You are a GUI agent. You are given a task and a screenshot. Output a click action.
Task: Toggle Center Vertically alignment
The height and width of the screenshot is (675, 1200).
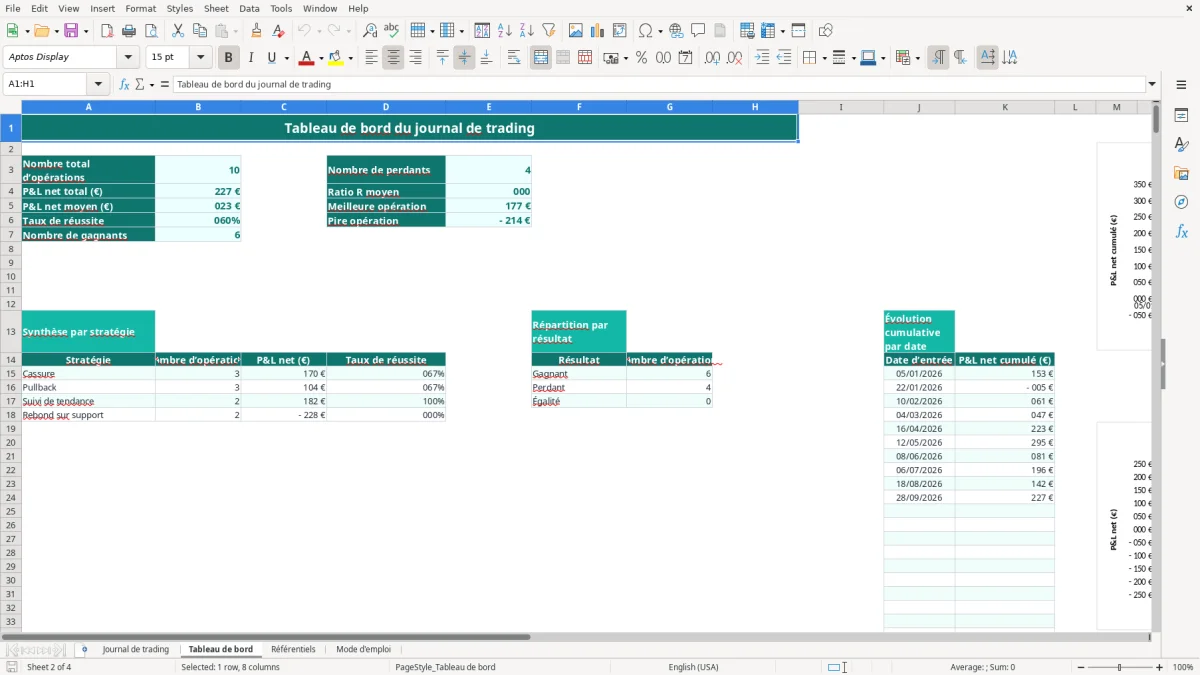pos(464,58)
